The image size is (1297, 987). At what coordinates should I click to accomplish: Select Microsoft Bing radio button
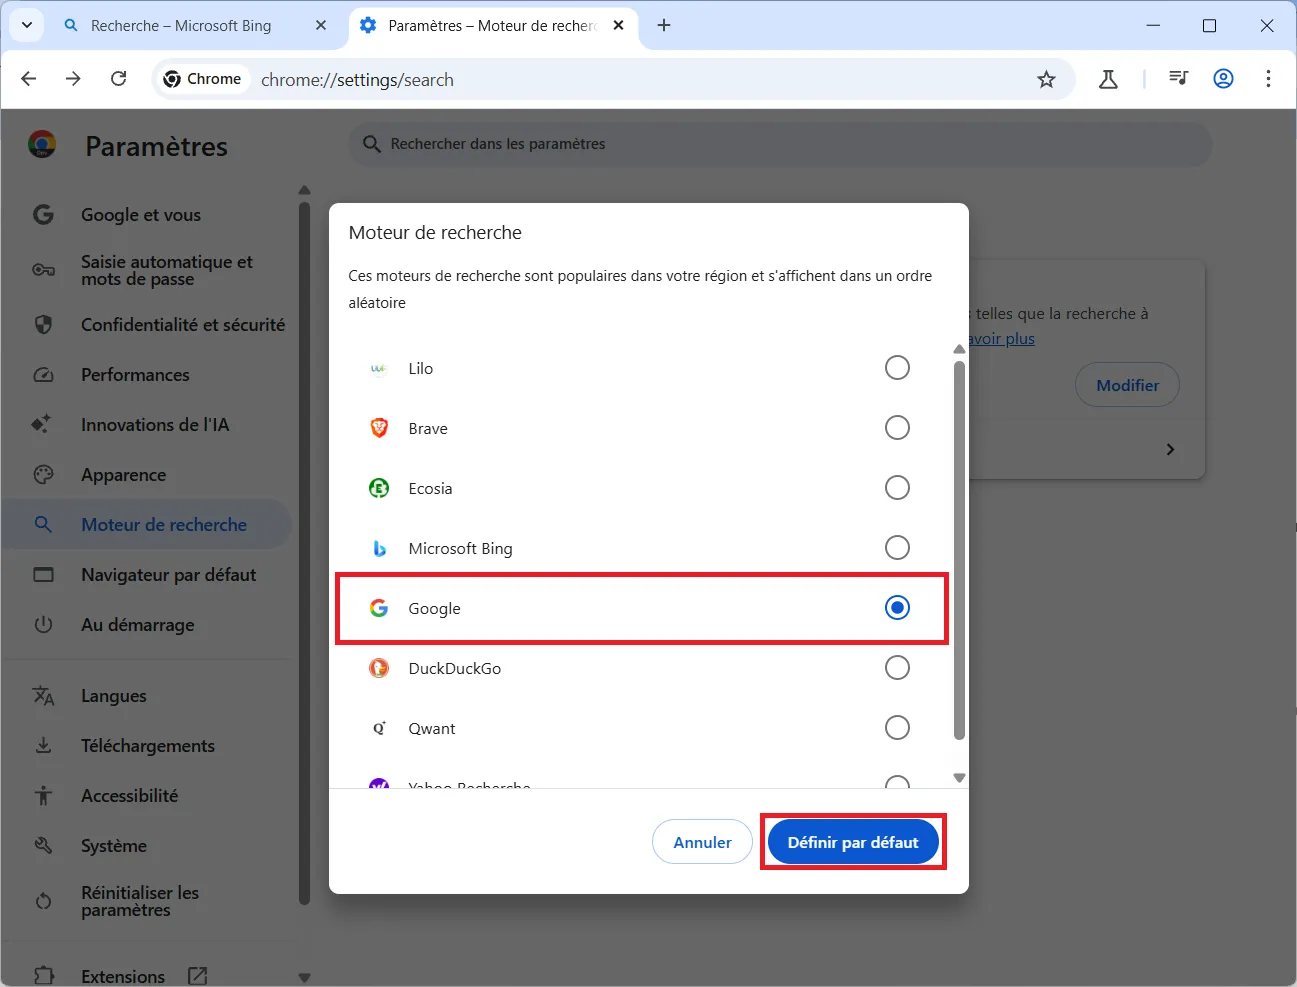897,548
